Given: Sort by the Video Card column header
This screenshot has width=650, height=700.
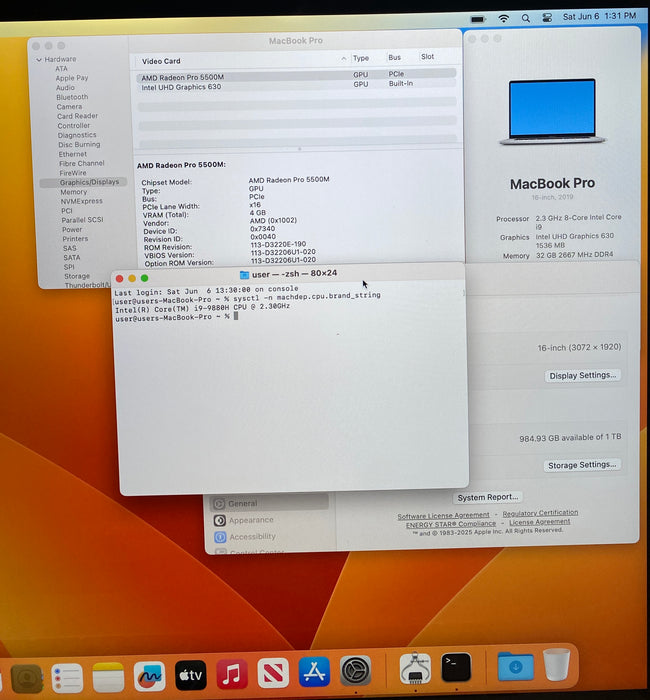Looking at the screenshot, I should coord(161,61).
